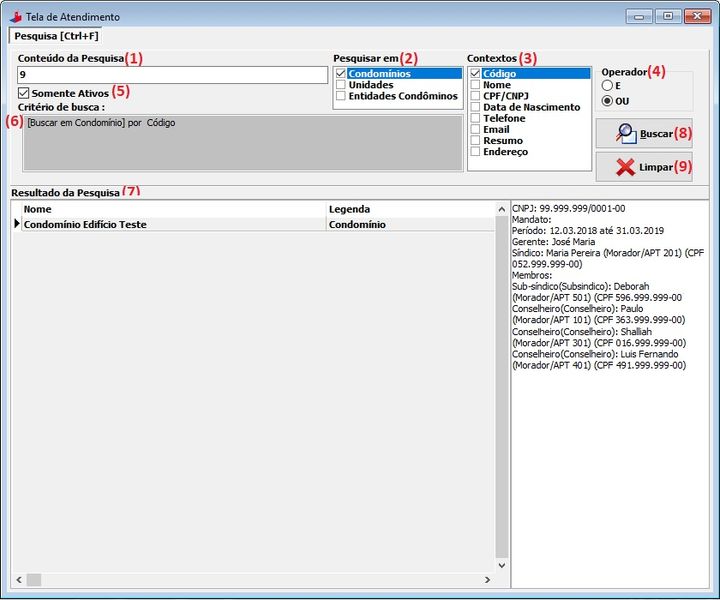Click the Conteúdo da Pesquisa input field
The image size is (720, 600).
[172, 75]
